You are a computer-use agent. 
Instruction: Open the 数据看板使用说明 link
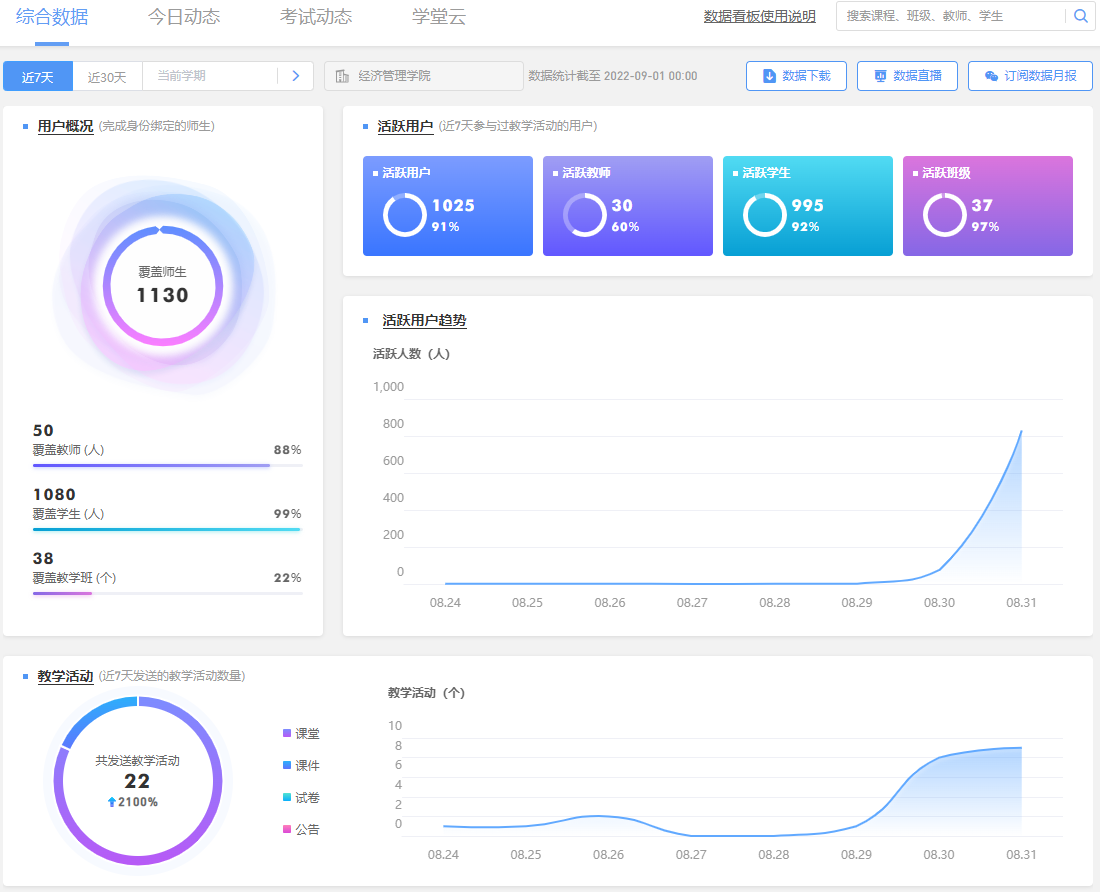pyautogui.click(x=759, y=16)
